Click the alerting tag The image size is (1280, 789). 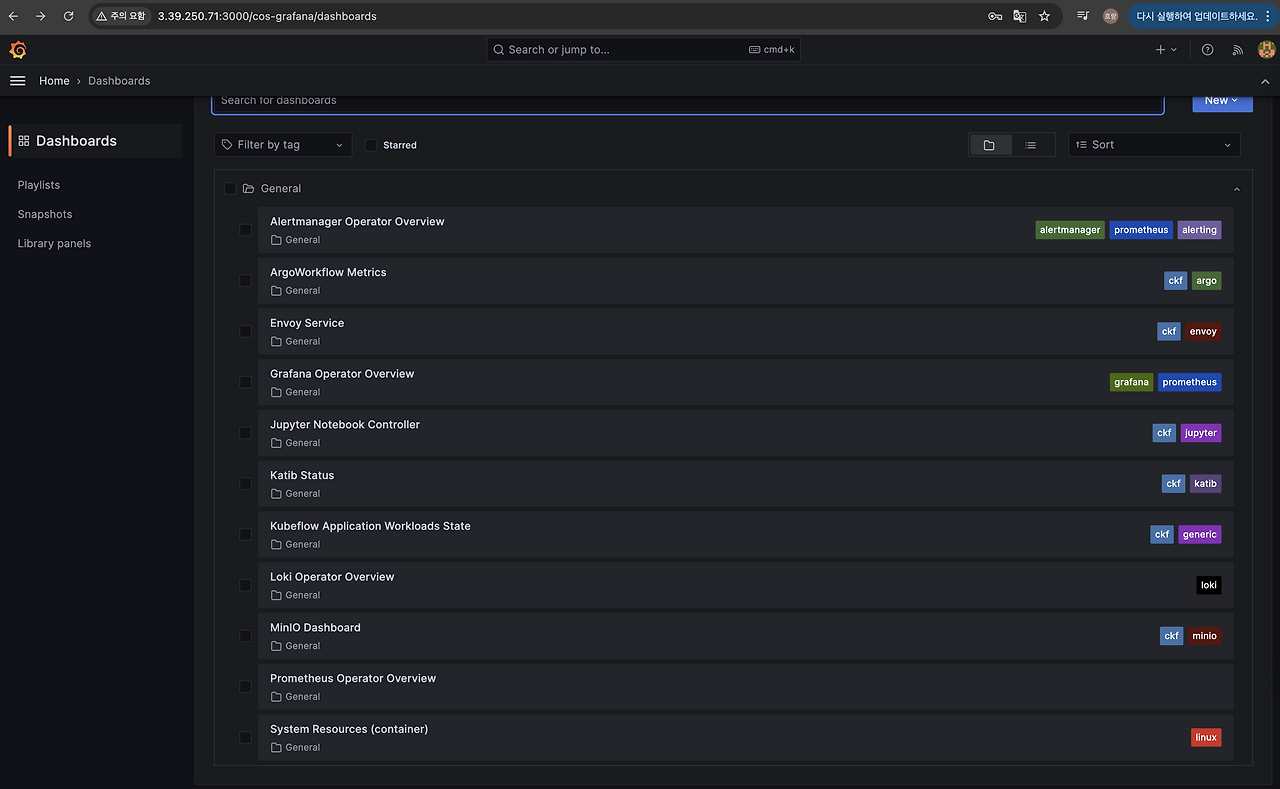pyautogui.click(x=1199, y=230)
